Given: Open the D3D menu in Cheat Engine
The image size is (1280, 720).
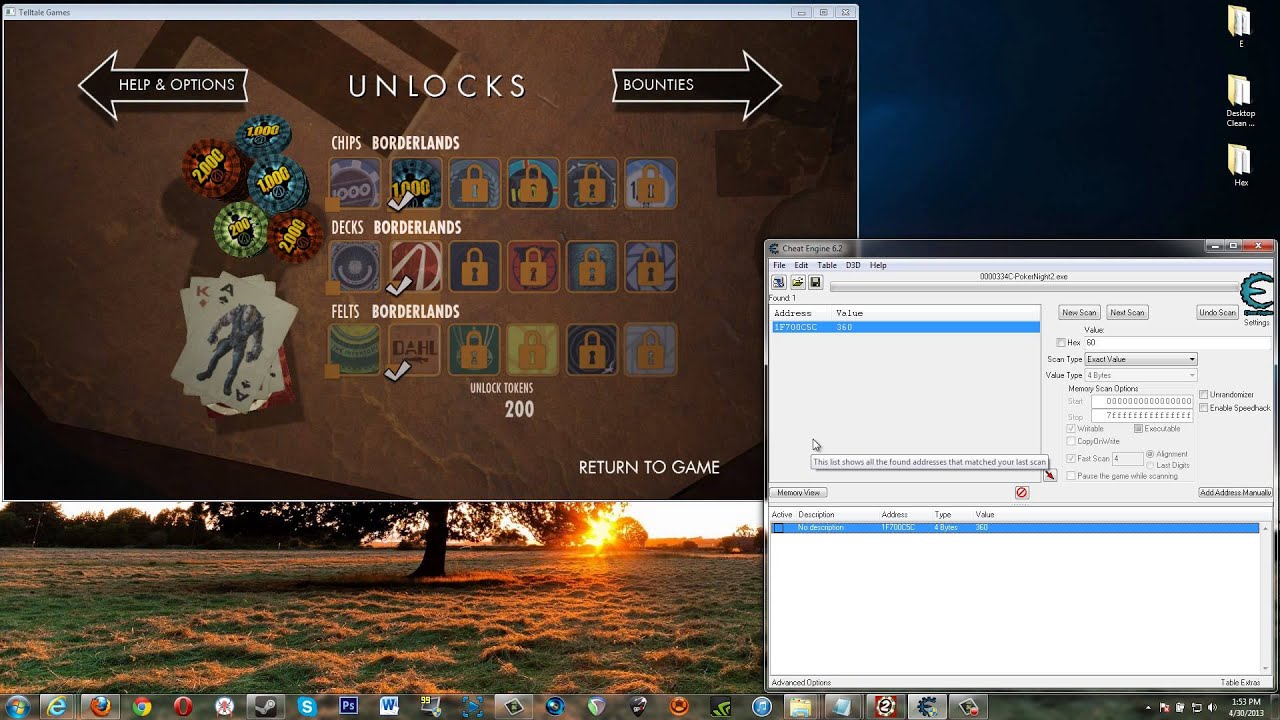Looking at the screenshot, I should tap(853, 265).
